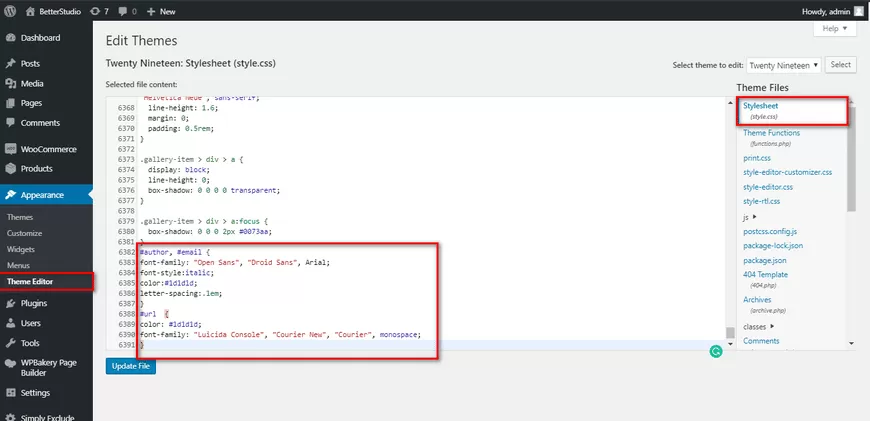Open package.json file
Screen dimensions: 870x421
(x=765, y=260)
